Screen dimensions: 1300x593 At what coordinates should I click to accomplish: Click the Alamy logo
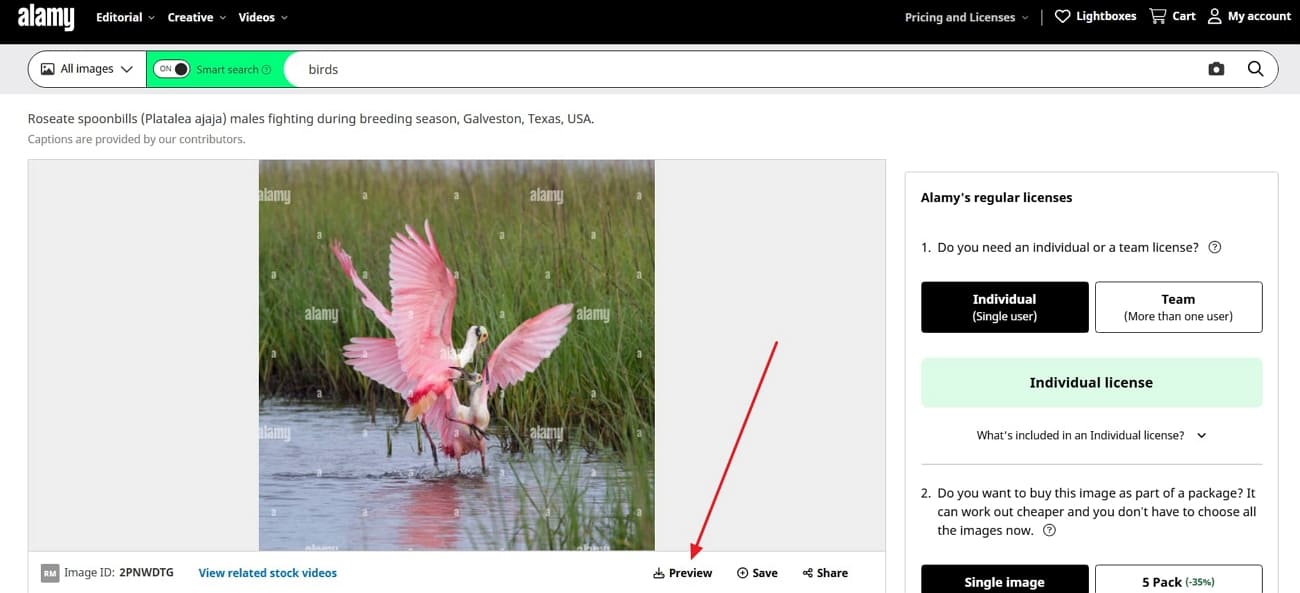(x=46, y=17)
